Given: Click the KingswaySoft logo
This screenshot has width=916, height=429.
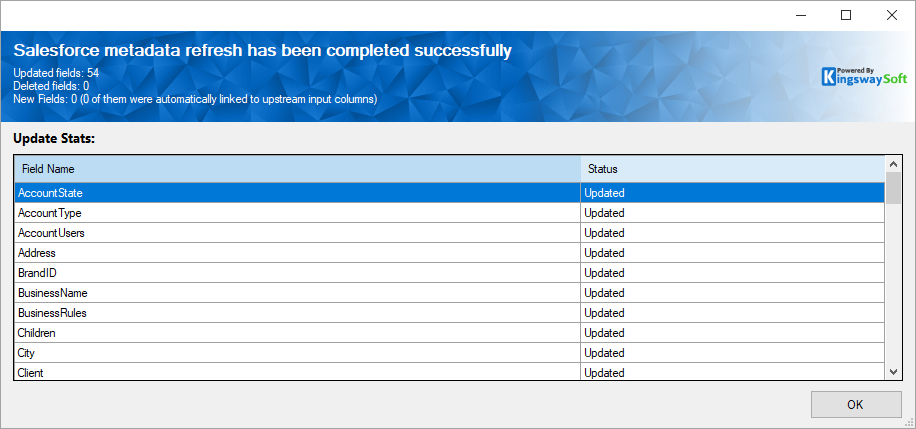Looking at the screenshot, I should pos(864,77).
